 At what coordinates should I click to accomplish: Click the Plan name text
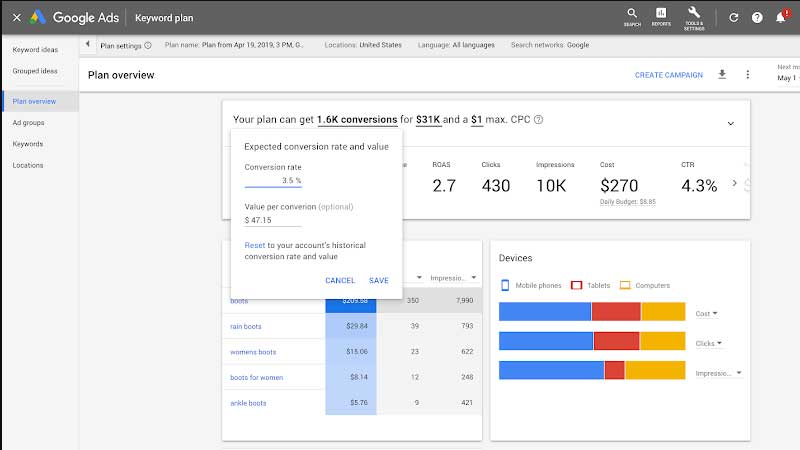point(234,45)
